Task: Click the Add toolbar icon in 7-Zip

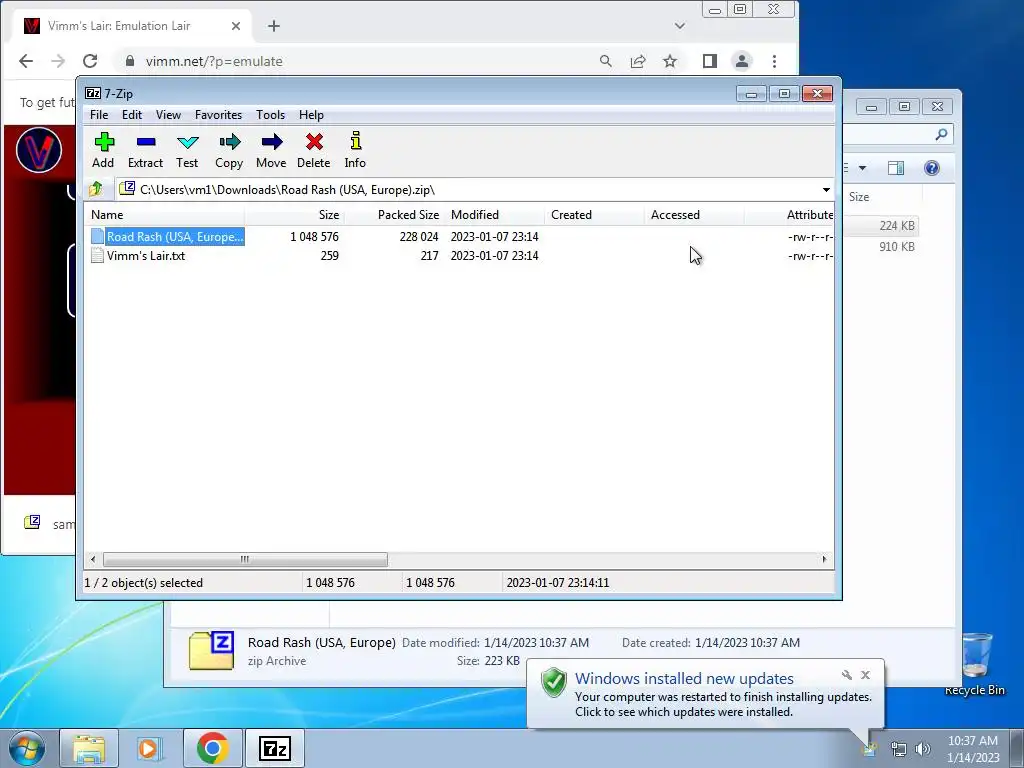Action: point(103,150)
